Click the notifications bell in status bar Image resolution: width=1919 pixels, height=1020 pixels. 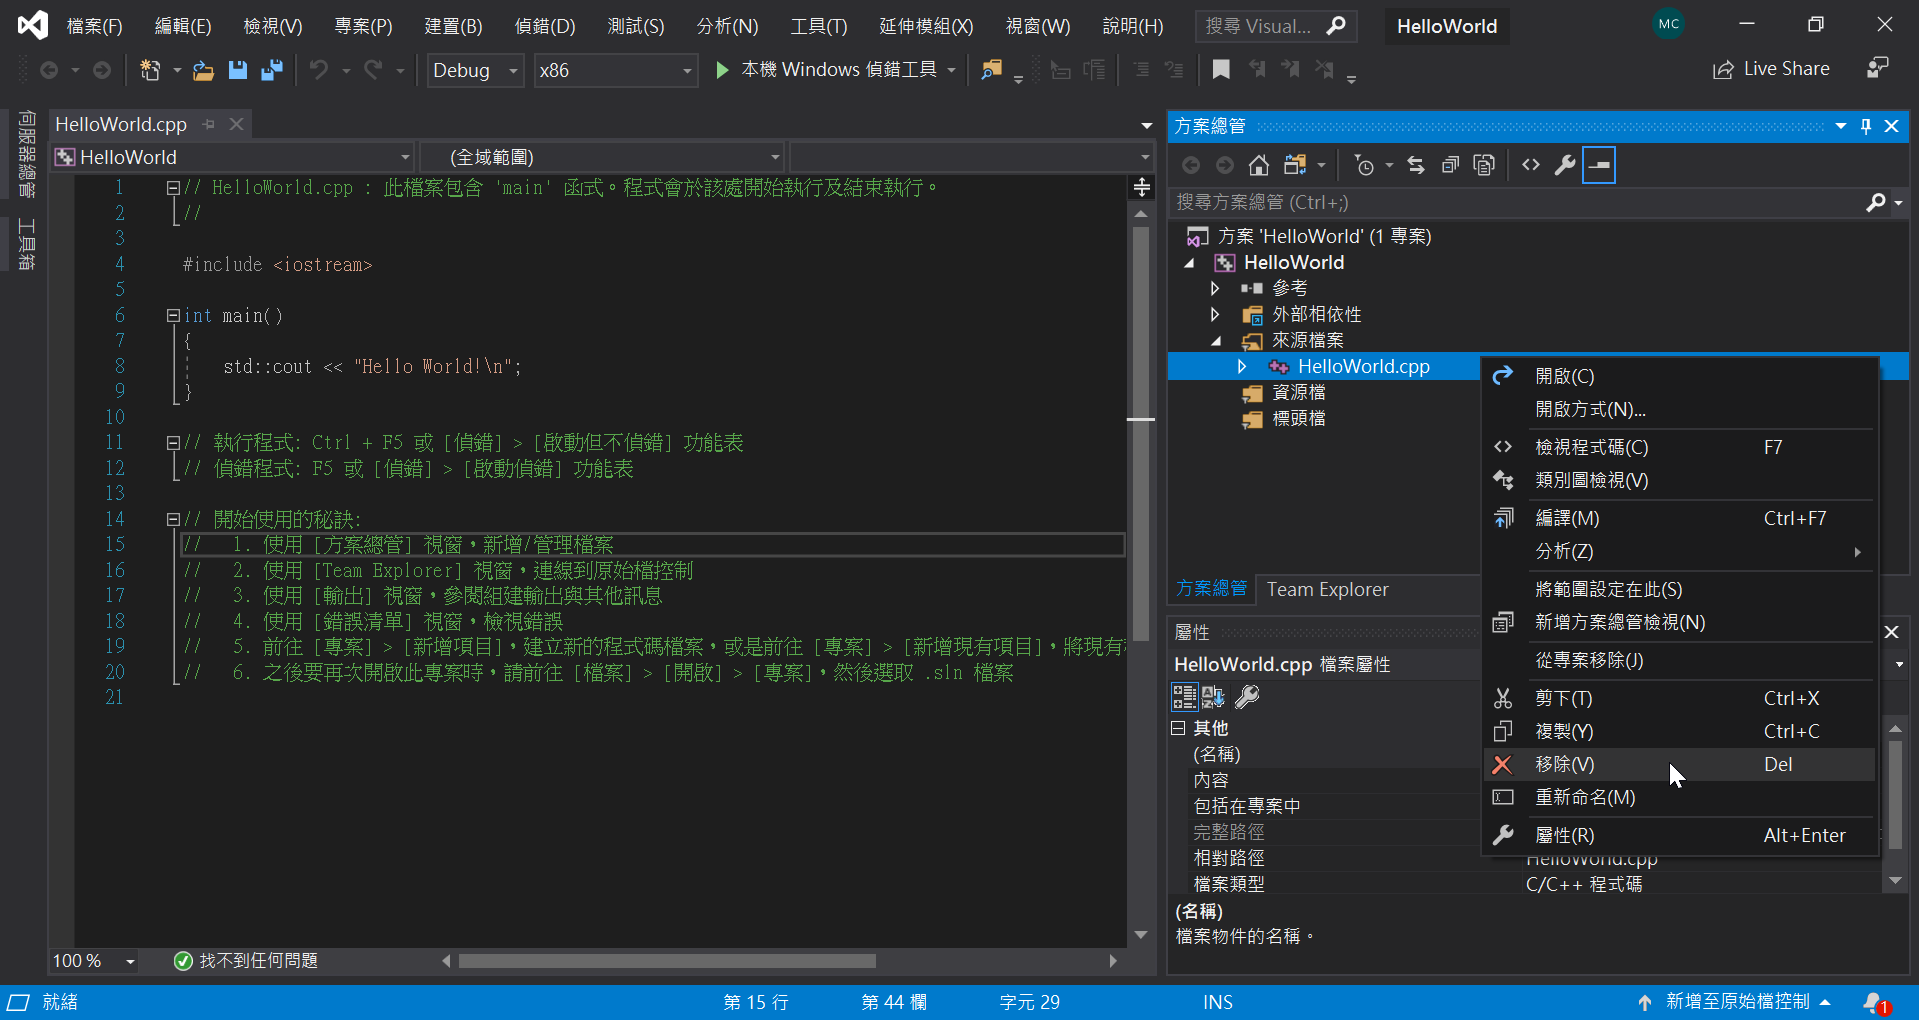(1874, 1002)
